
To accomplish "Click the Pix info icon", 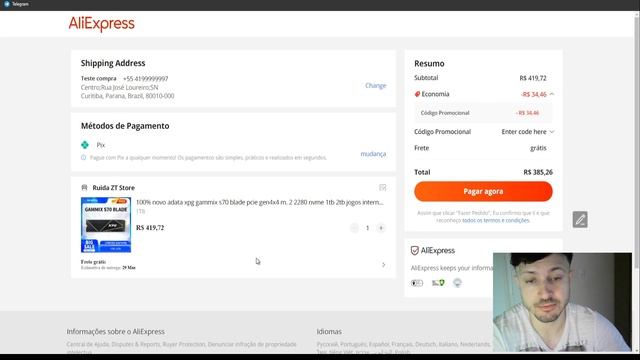I will [x=84, y=157].
